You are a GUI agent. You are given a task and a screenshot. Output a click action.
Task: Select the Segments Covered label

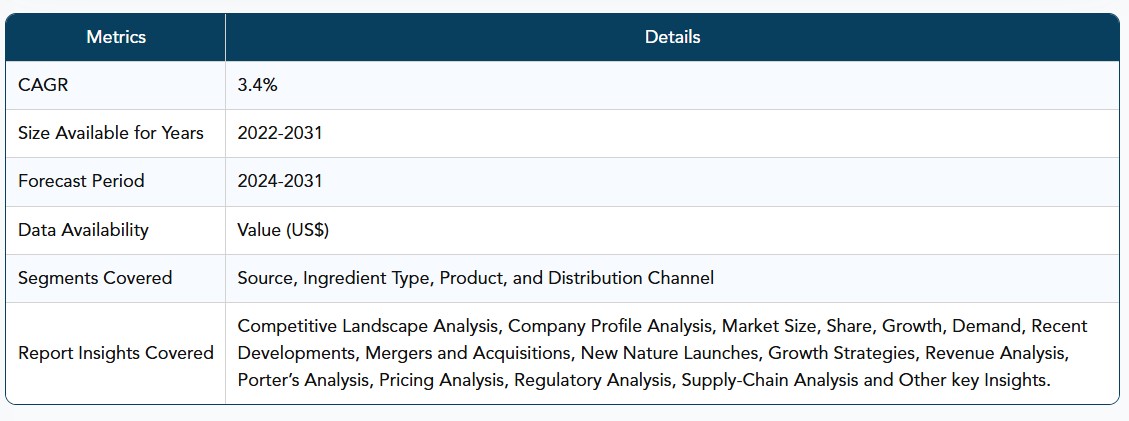pos(95,278)
